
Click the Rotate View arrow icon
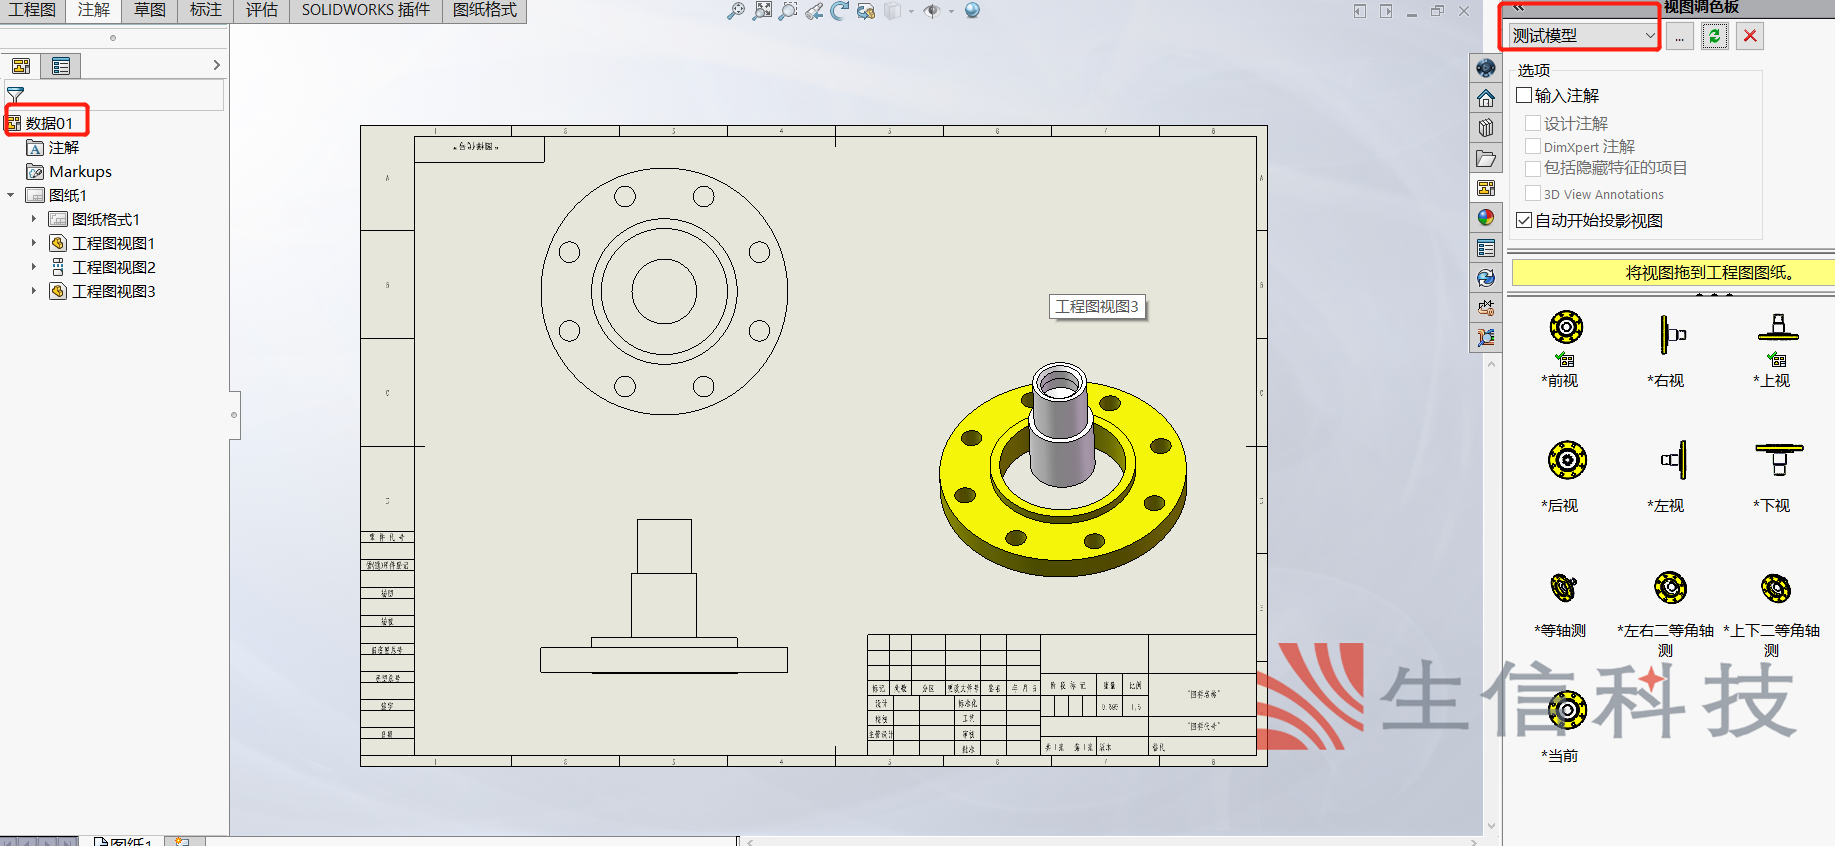tap(840, 11)
